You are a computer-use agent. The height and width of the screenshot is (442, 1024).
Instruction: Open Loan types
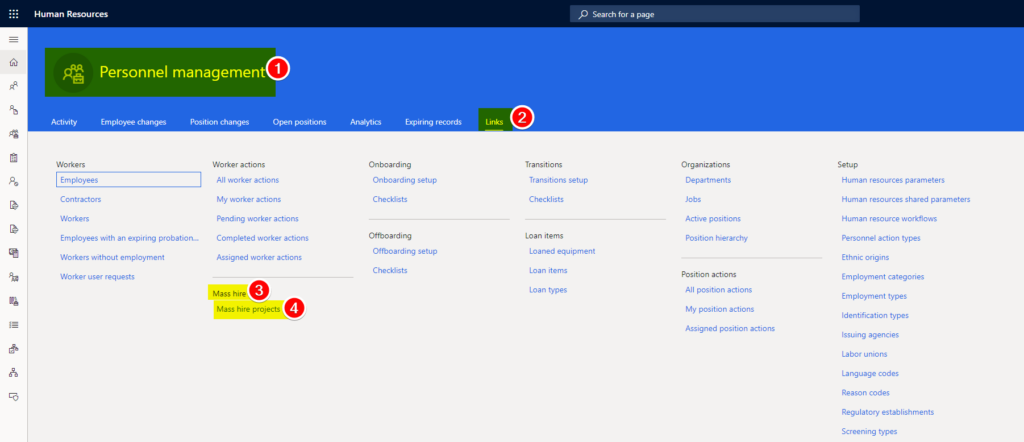click(x=548, y=290)
